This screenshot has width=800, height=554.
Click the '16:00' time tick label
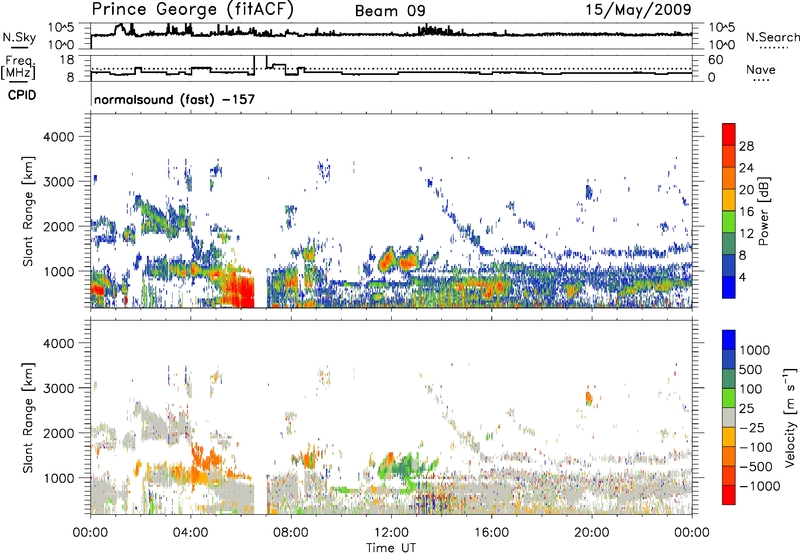click(x=491, y=533)
